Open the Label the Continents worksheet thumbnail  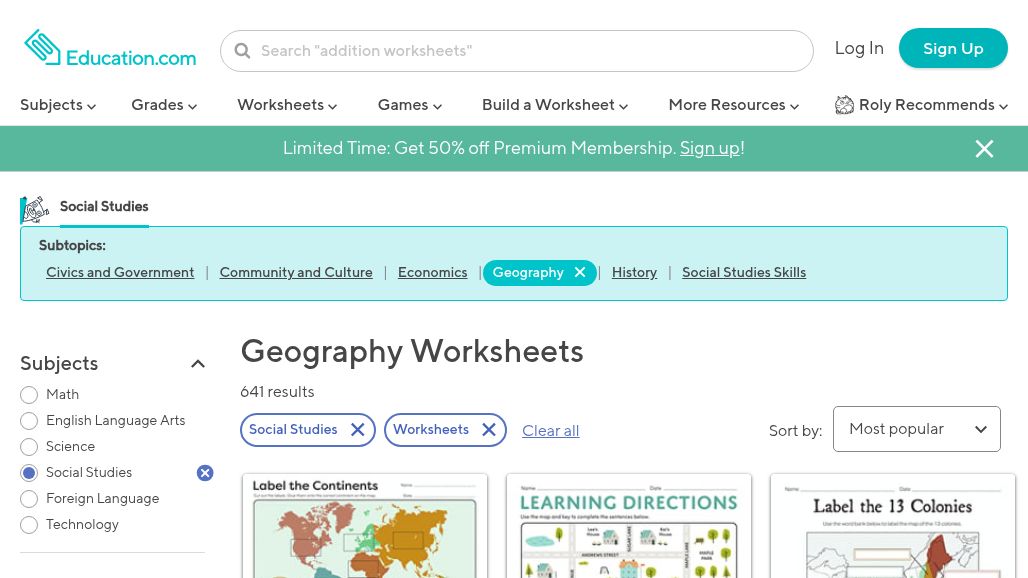pos(365,526)
